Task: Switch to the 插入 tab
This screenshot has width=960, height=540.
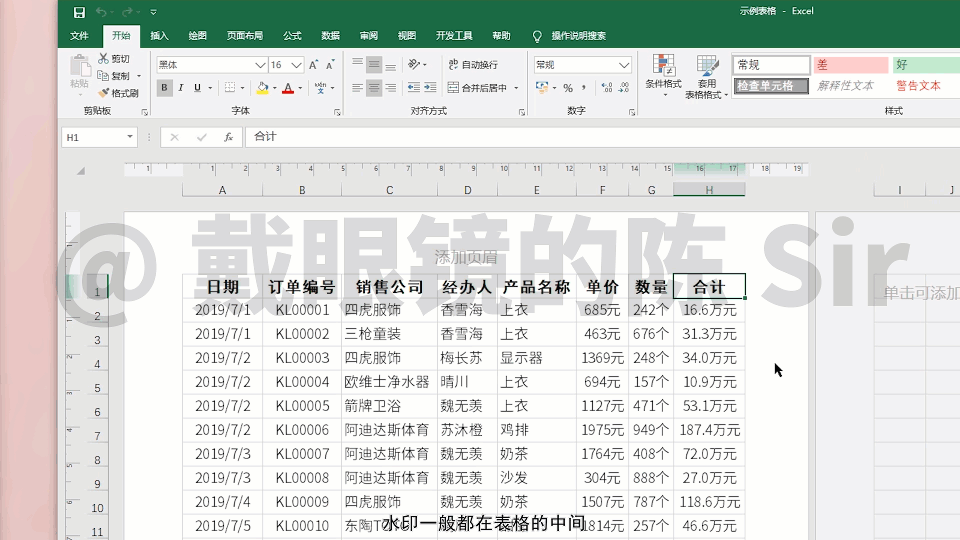Action: 159,36
